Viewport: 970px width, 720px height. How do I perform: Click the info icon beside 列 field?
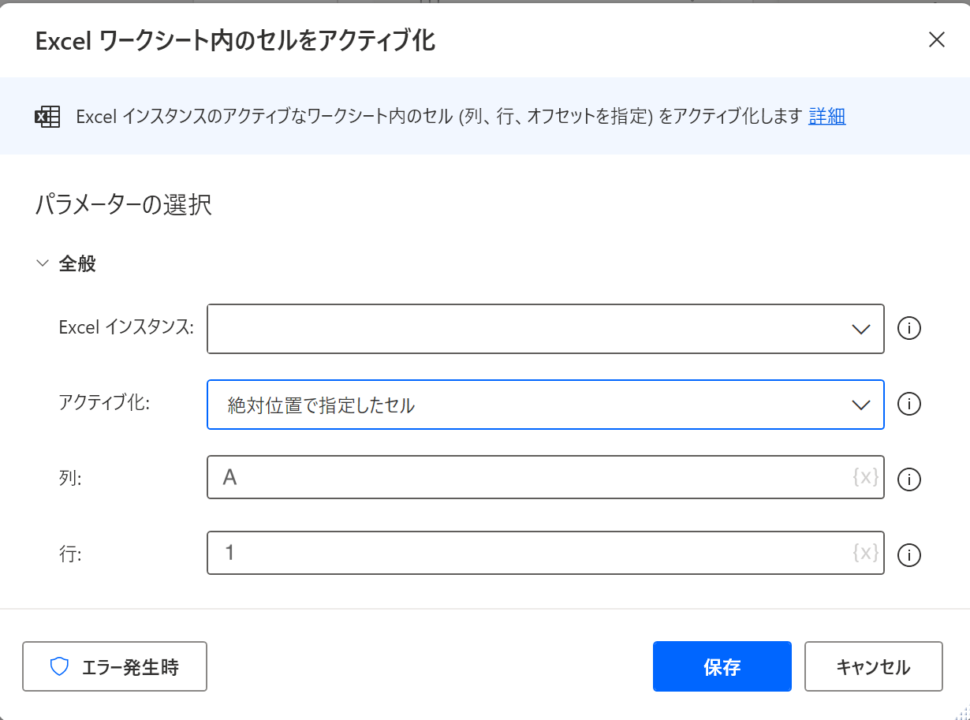[909, 479]
